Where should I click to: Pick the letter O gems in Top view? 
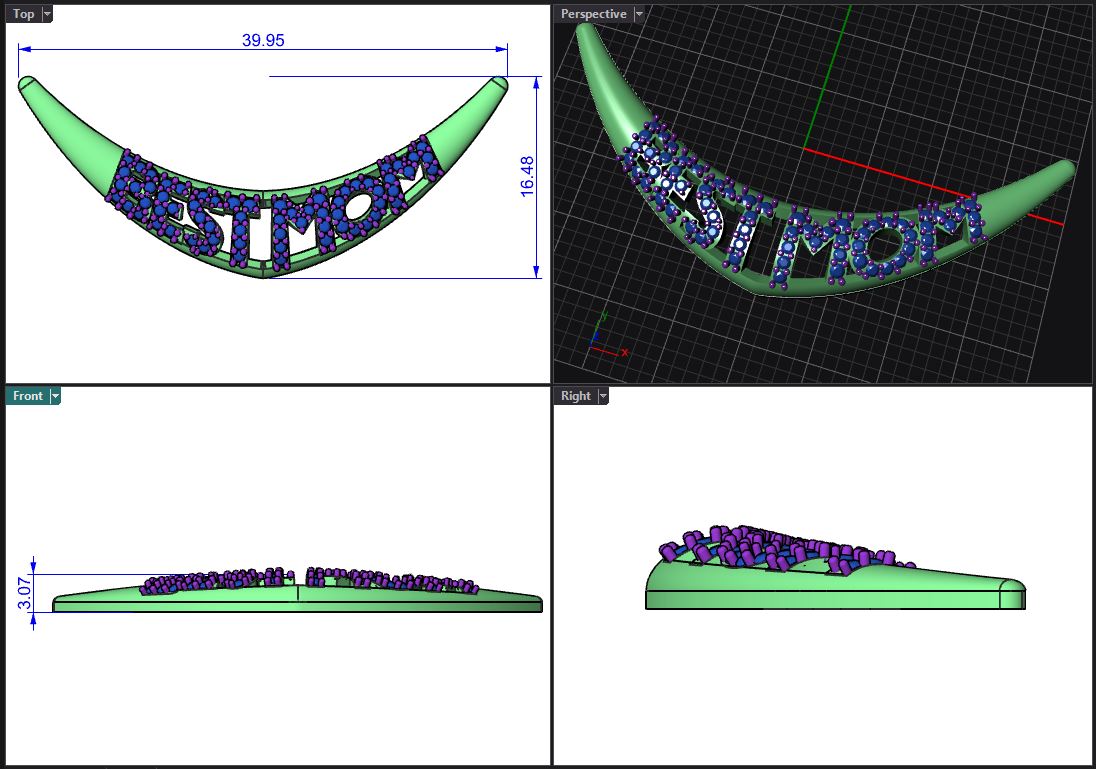click(x=357, y=193)
